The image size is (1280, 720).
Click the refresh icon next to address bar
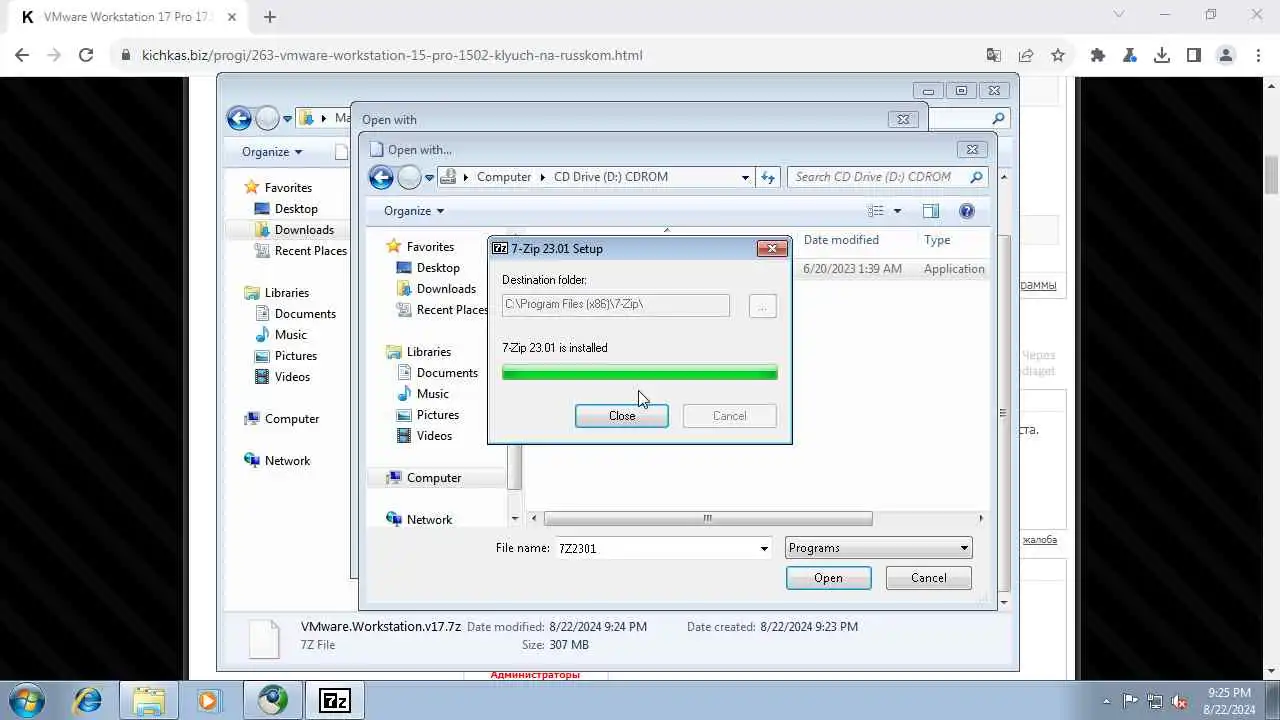[x=768, y=177]
